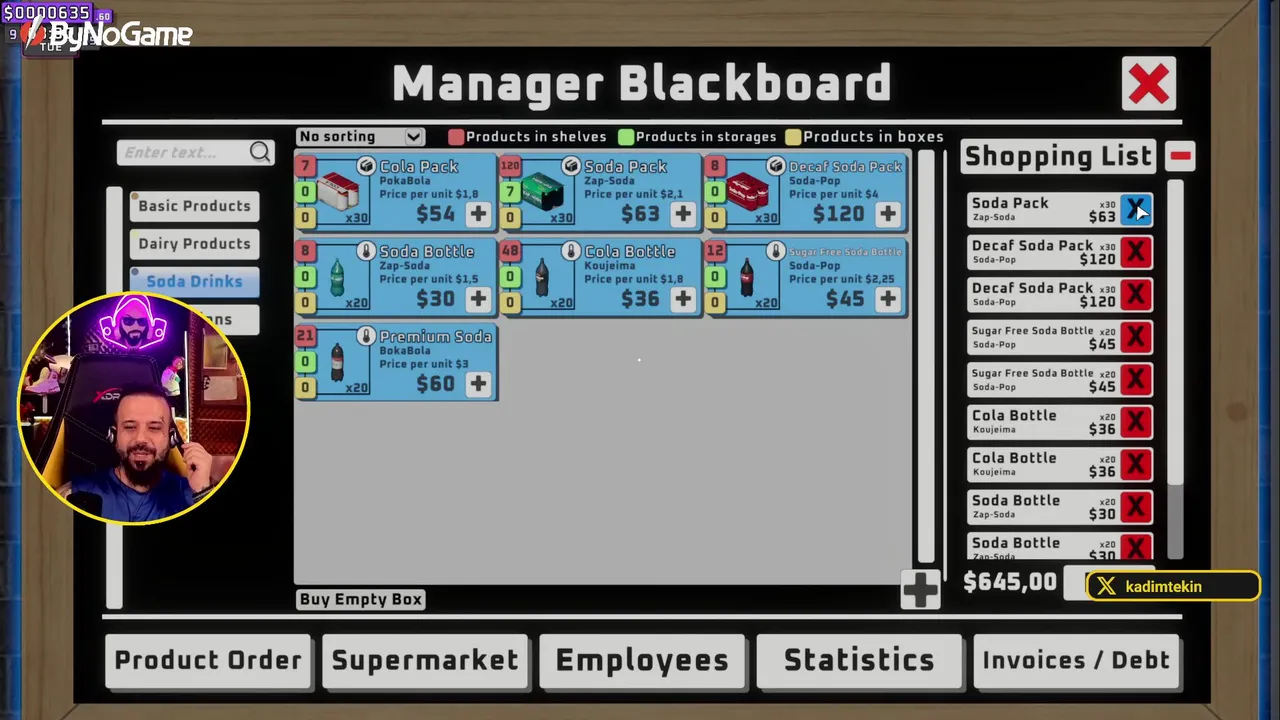Close the Manager Blackboard
Screen dimensions: 1280x720
(1148, 84)
